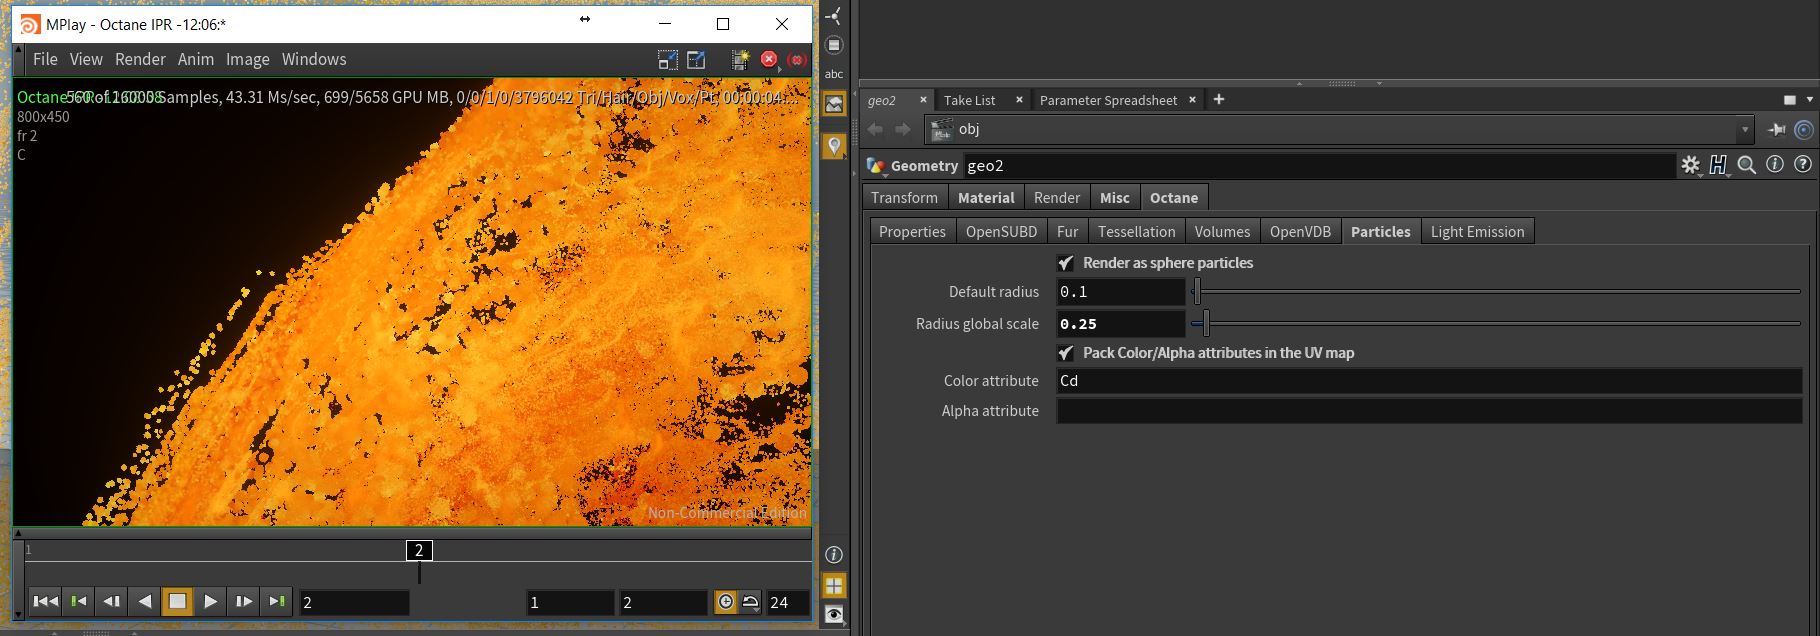Open the Render menu in MPlay
The width and height of the screenshot is (1820, 636).
(x=140, y=59)
